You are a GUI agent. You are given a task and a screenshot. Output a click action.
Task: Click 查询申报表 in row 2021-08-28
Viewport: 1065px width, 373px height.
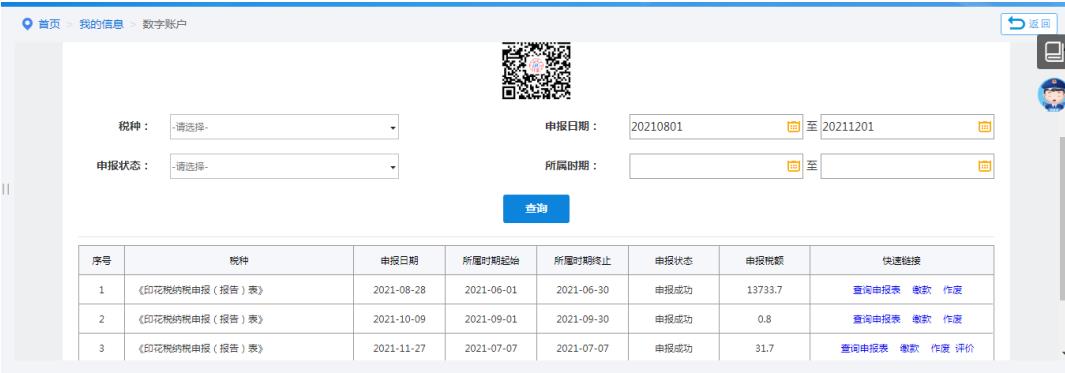[876, 290]
